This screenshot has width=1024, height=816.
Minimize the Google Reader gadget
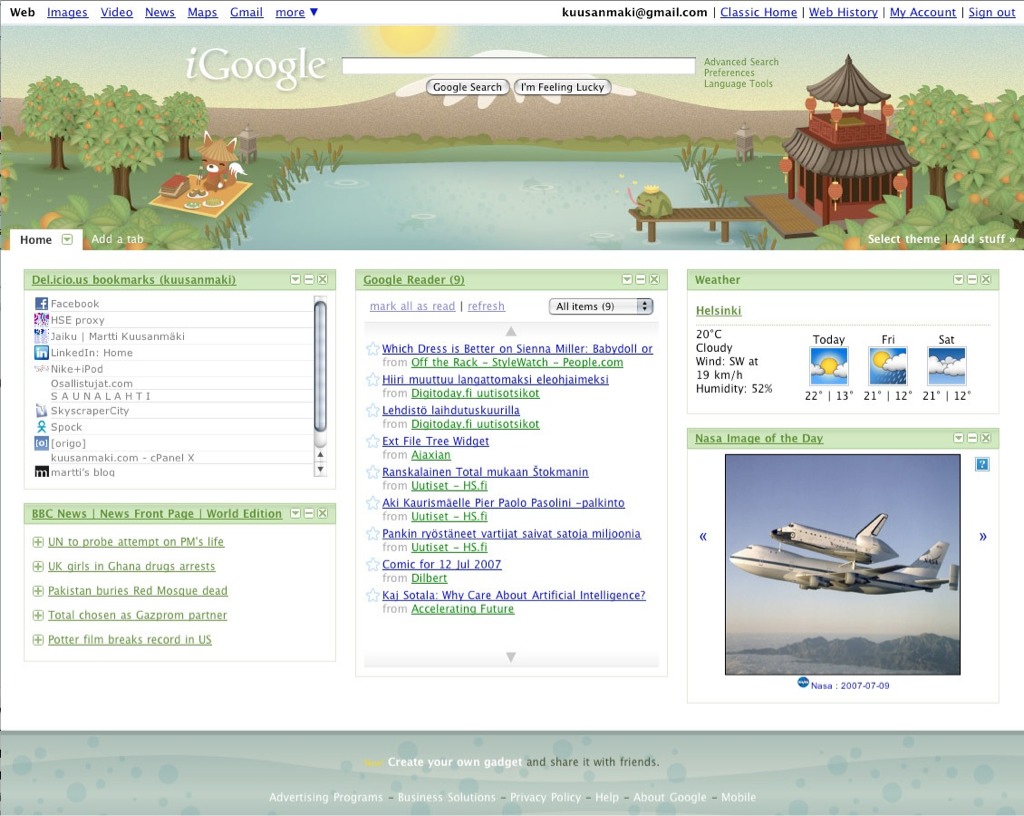(640, 280)
